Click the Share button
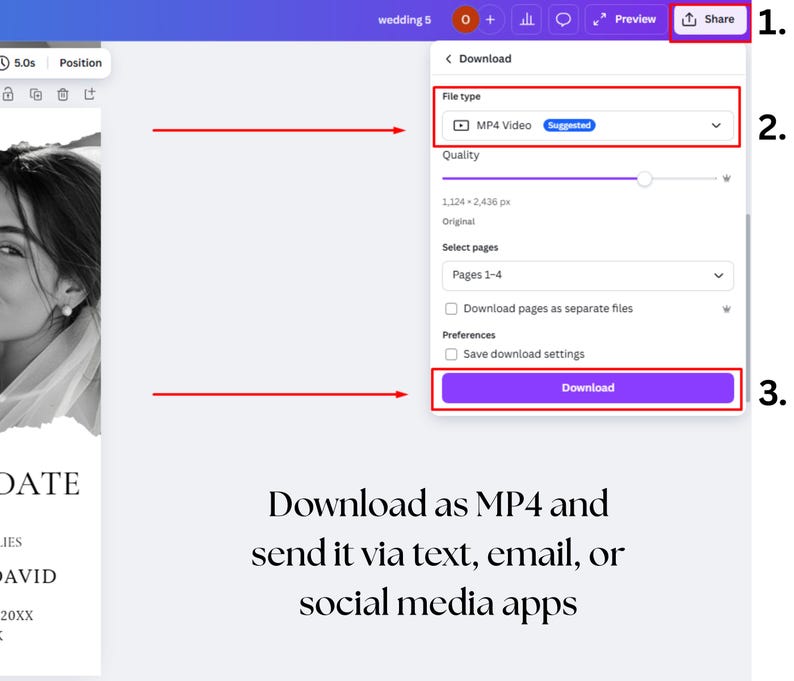Image resolution: width=794 pixels, height=681 pixels. pos(708,20)
